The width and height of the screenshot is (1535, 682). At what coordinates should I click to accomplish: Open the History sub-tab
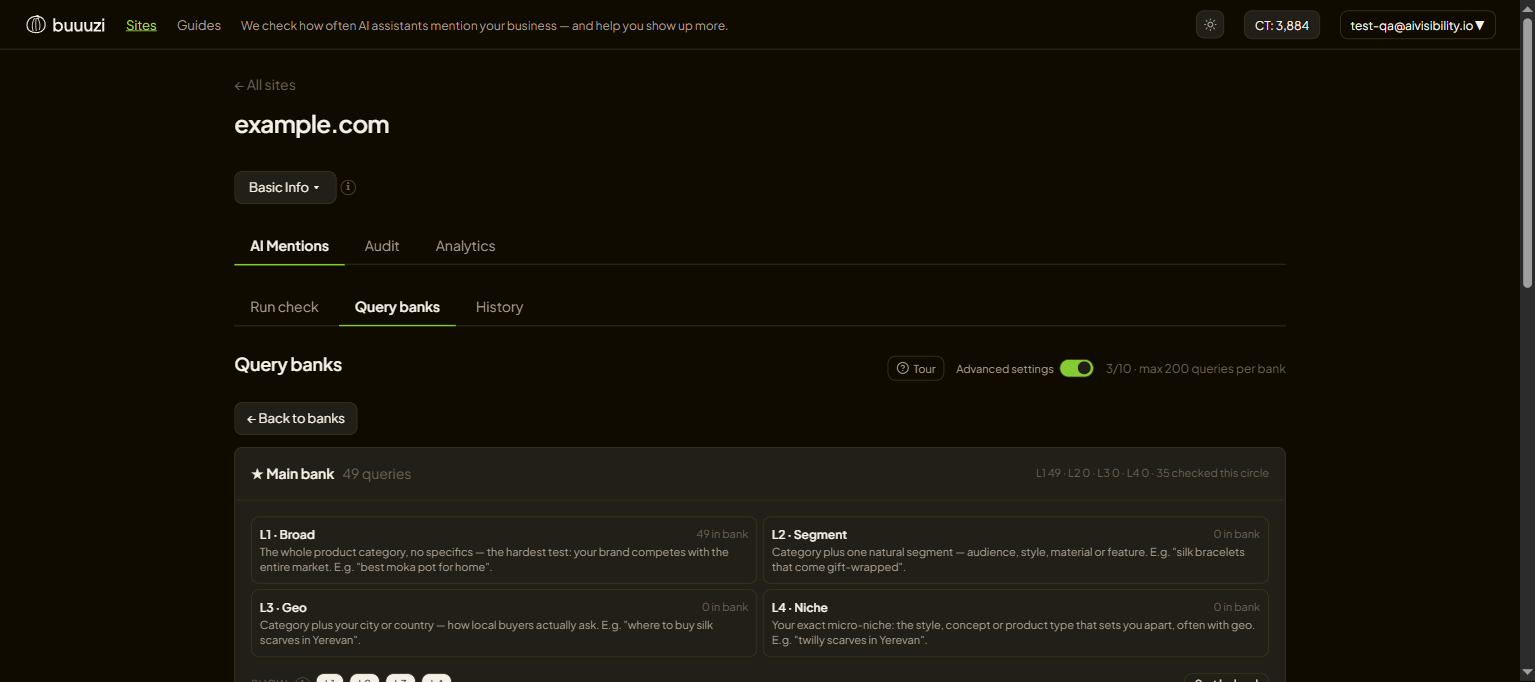click(x=499, y=307)
